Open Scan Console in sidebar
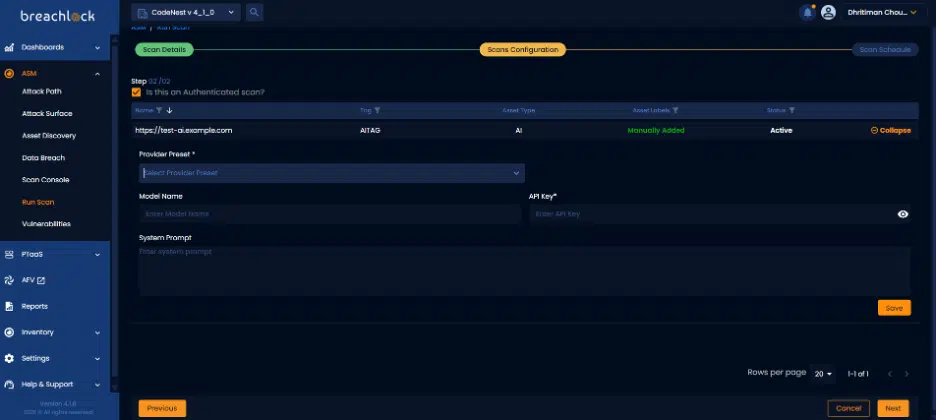Screen dimensions: 936x420 (46, 180)
